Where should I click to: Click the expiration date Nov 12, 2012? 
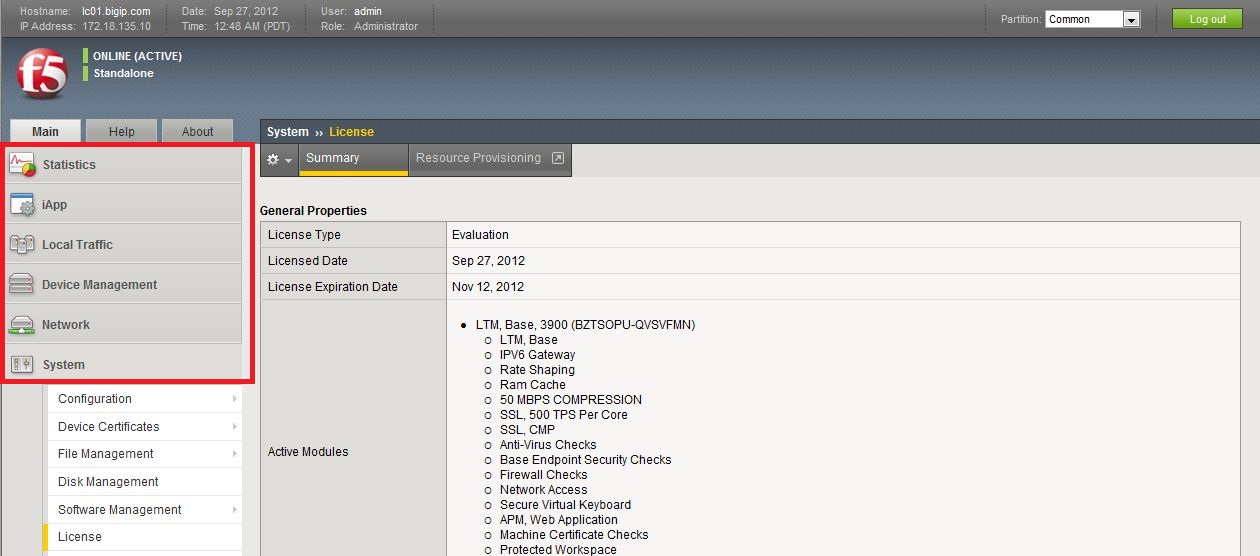[x=488, y=287]
